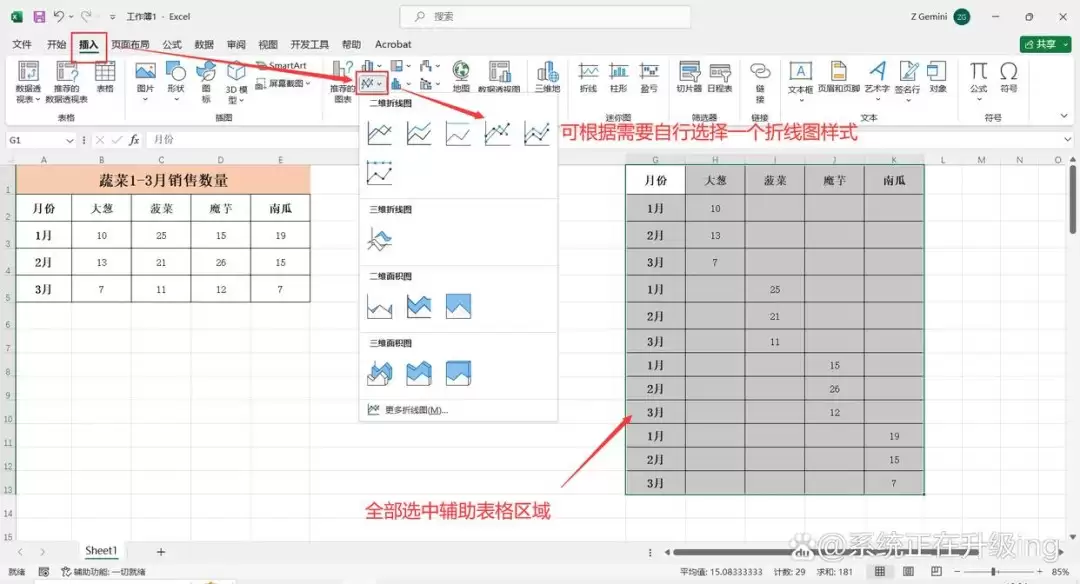Insert a Slicer filter
Screen dimensions: 1080x584
coord(689,77)
